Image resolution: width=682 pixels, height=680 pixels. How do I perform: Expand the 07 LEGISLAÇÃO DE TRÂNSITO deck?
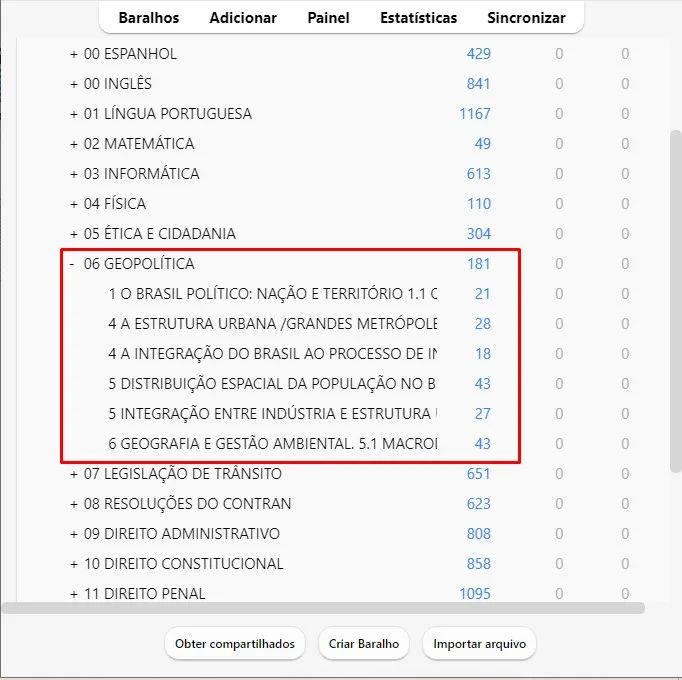(x=74, y=474)
